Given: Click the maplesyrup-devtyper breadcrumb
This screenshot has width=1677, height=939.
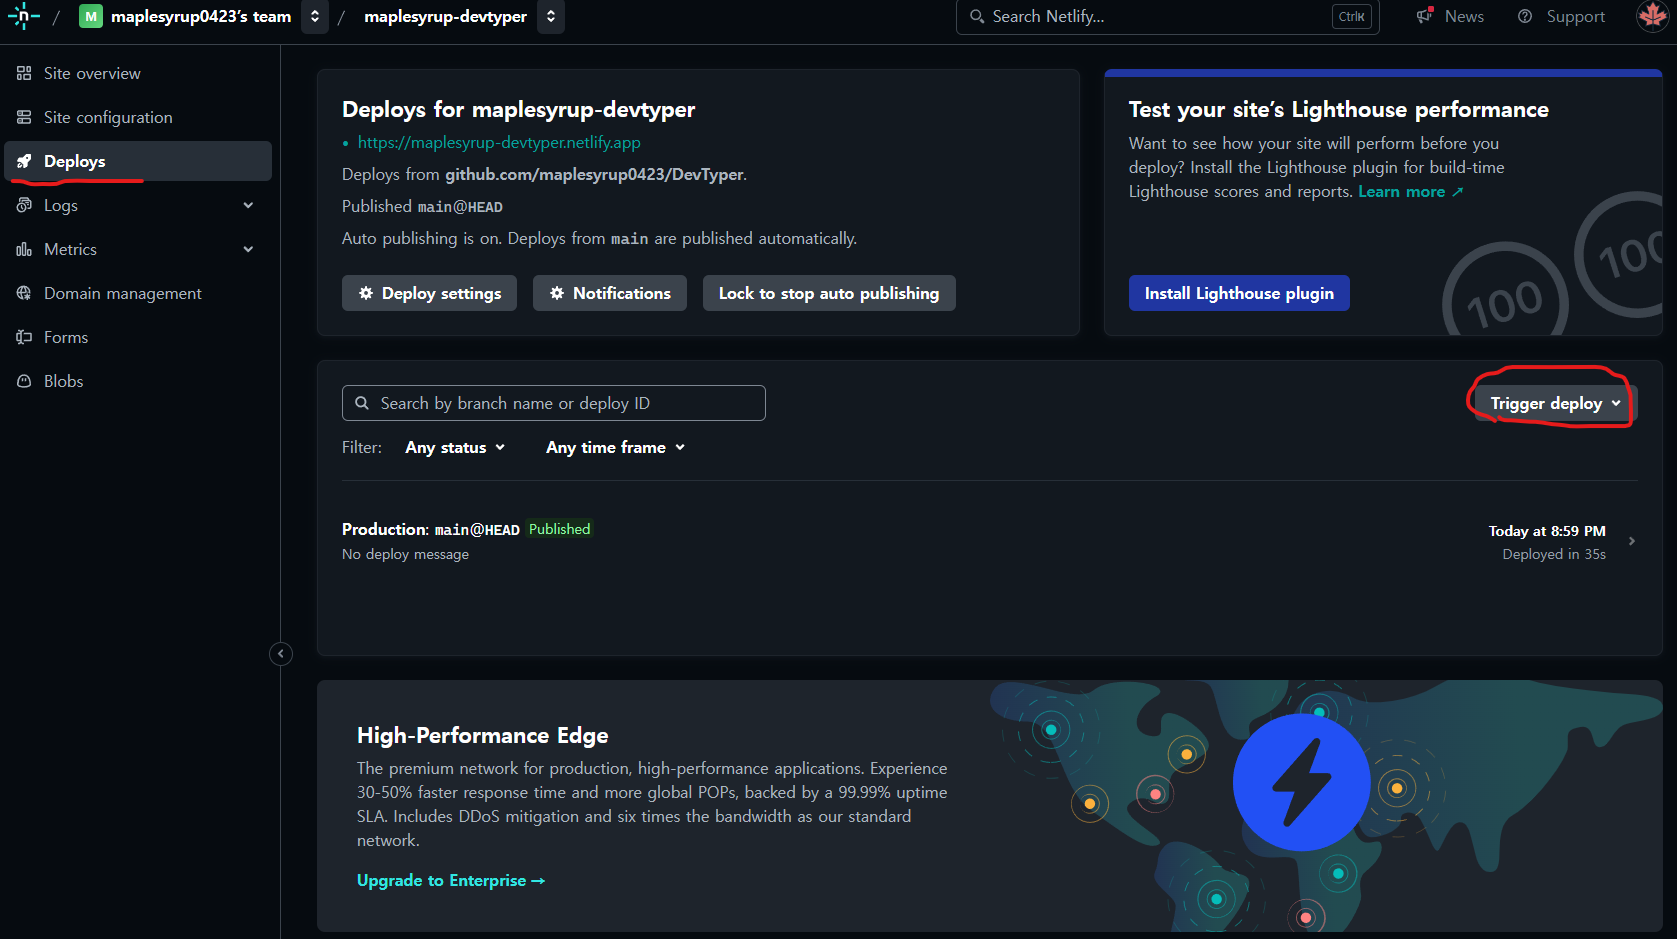Looking at the screenshot, I should pyautogui.click(x=445, y=16).
